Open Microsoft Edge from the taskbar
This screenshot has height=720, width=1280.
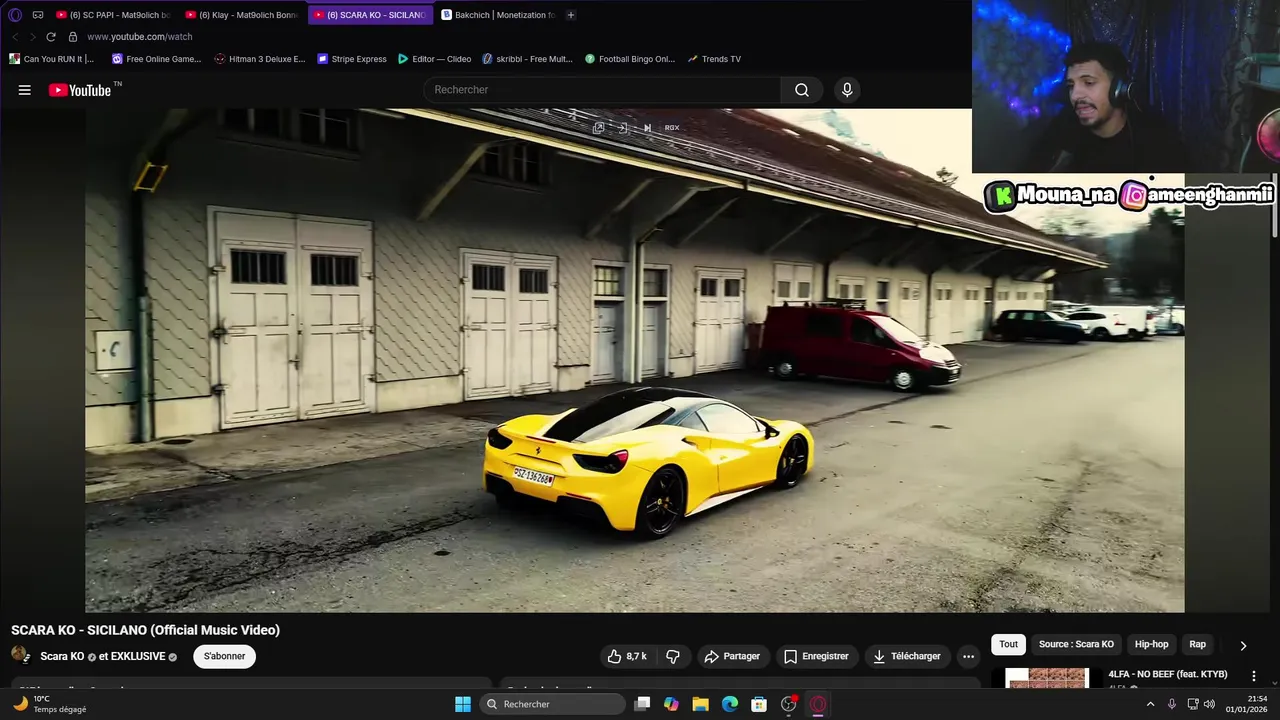point(730,704)
